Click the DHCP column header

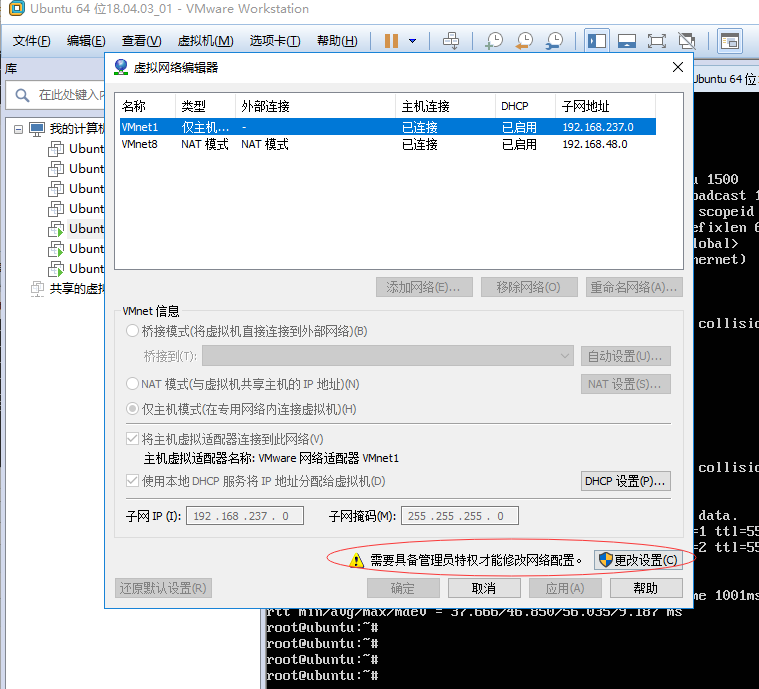tap(525, 106)
